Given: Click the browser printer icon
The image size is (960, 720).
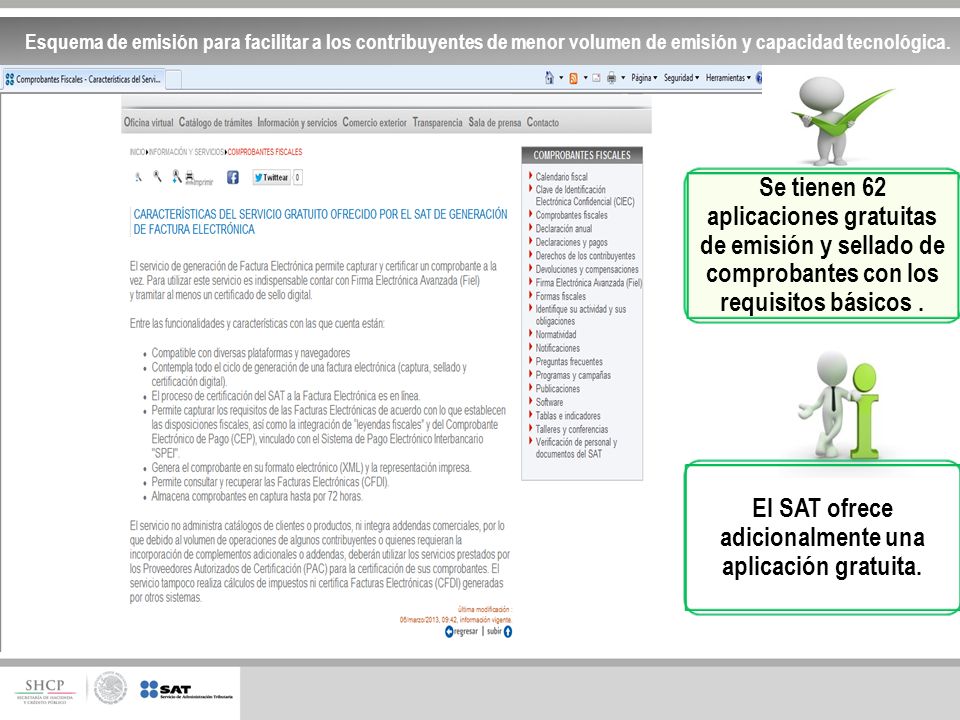Looking at the screenshot, I should tap(611, 78).
